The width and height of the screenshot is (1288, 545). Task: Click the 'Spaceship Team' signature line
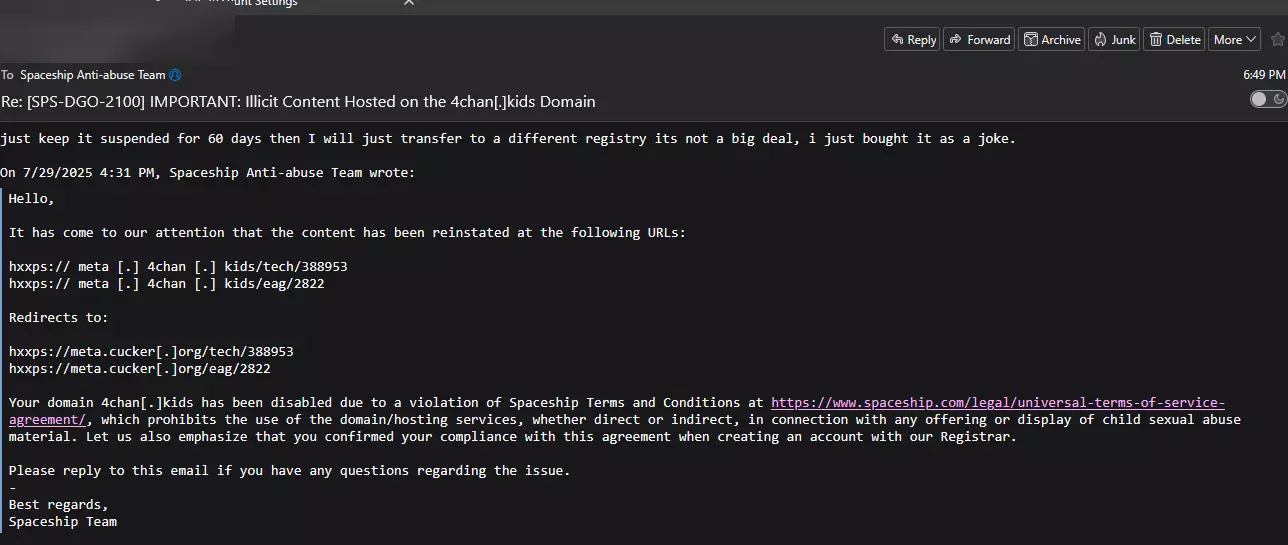(x=63, y=521)
